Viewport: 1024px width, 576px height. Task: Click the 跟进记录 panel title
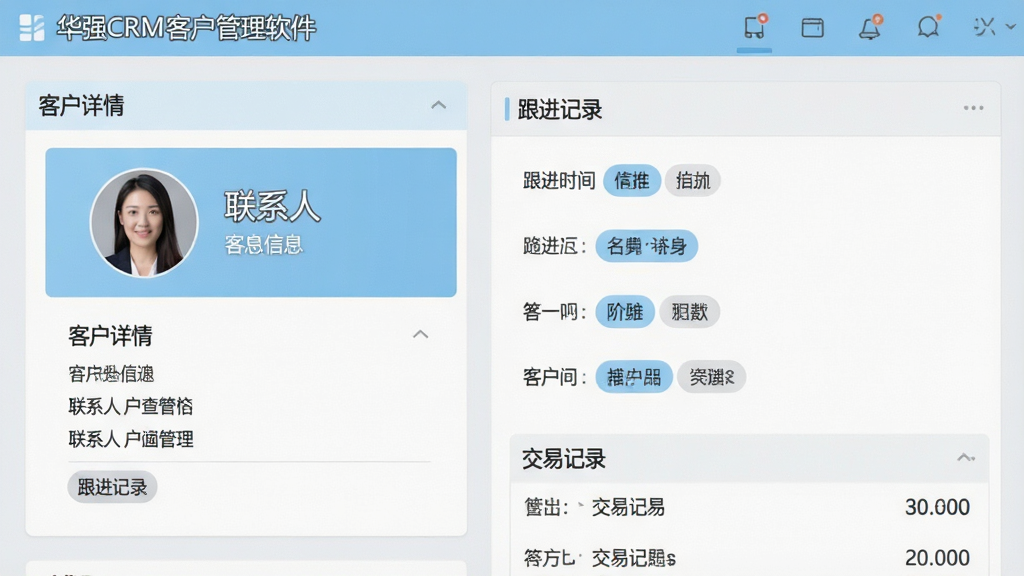[560, 110]
